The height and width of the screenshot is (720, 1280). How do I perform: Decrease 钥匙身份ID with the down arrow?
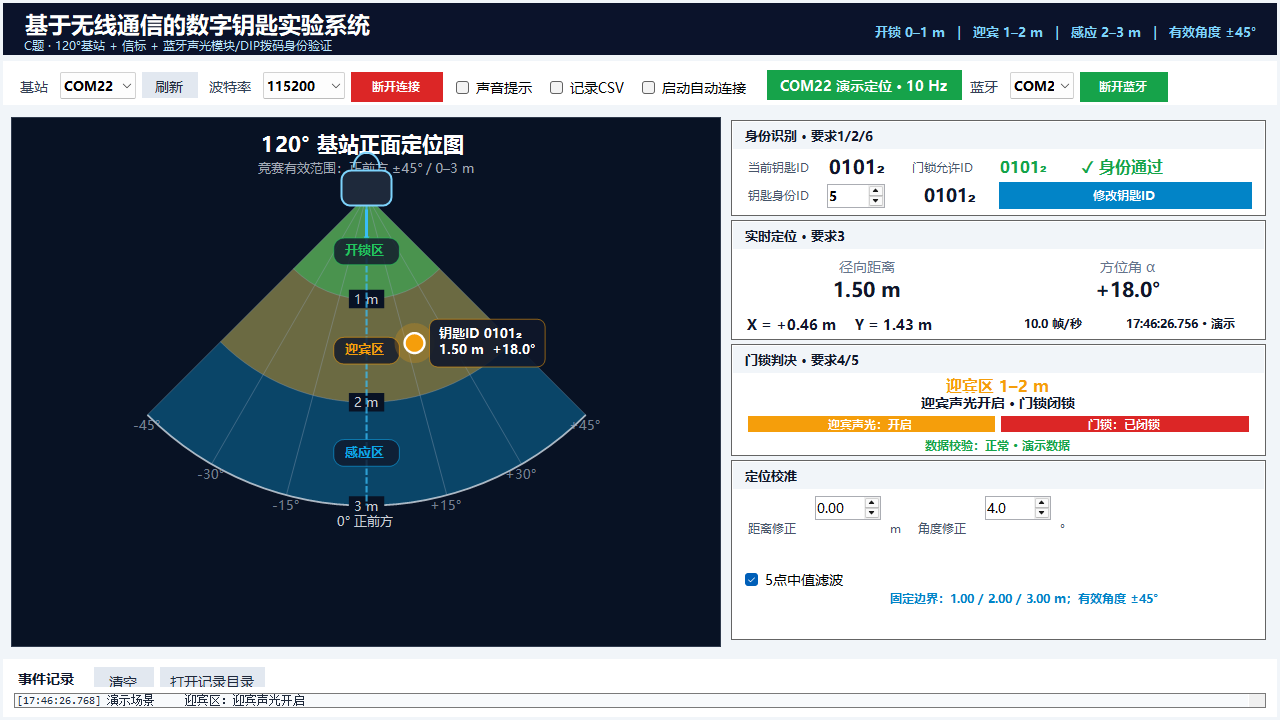(x=877, y=201)
